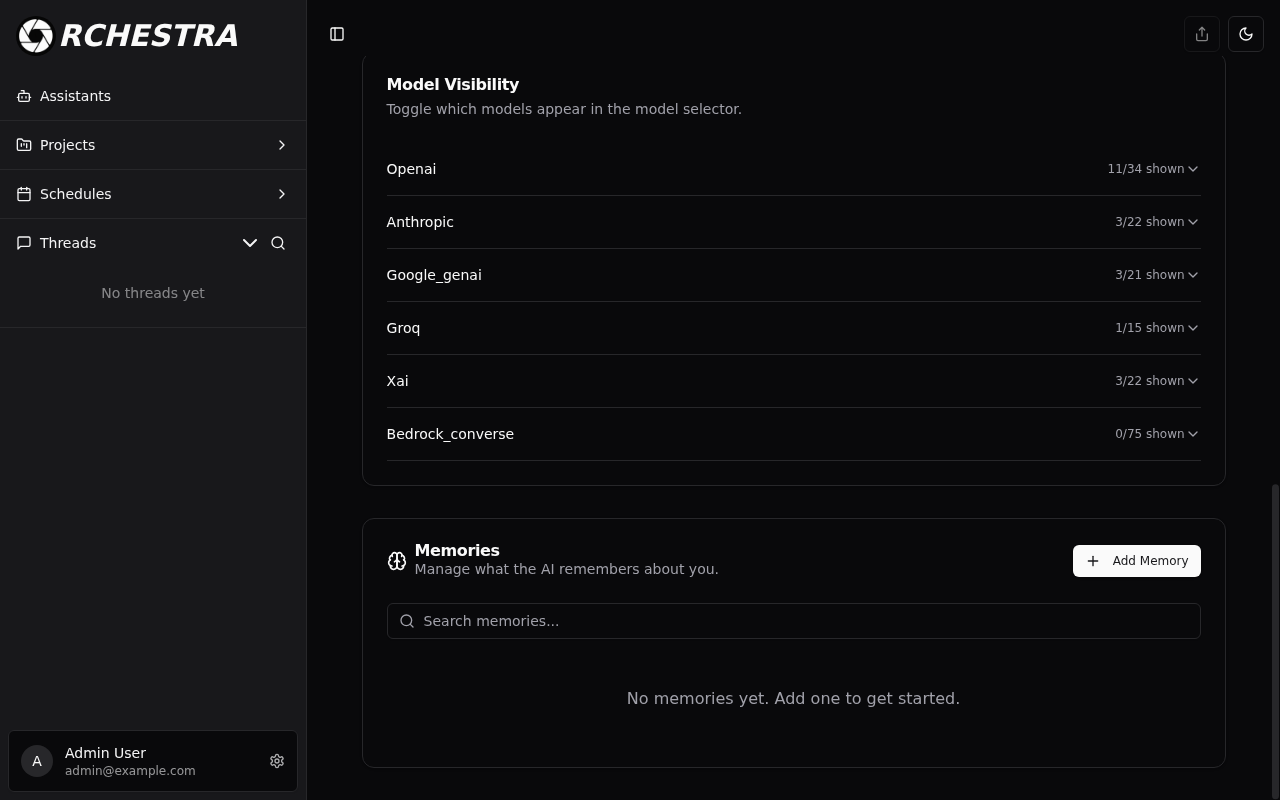
Task: Click the Model Visibility heading
Action: pos(453,85)
